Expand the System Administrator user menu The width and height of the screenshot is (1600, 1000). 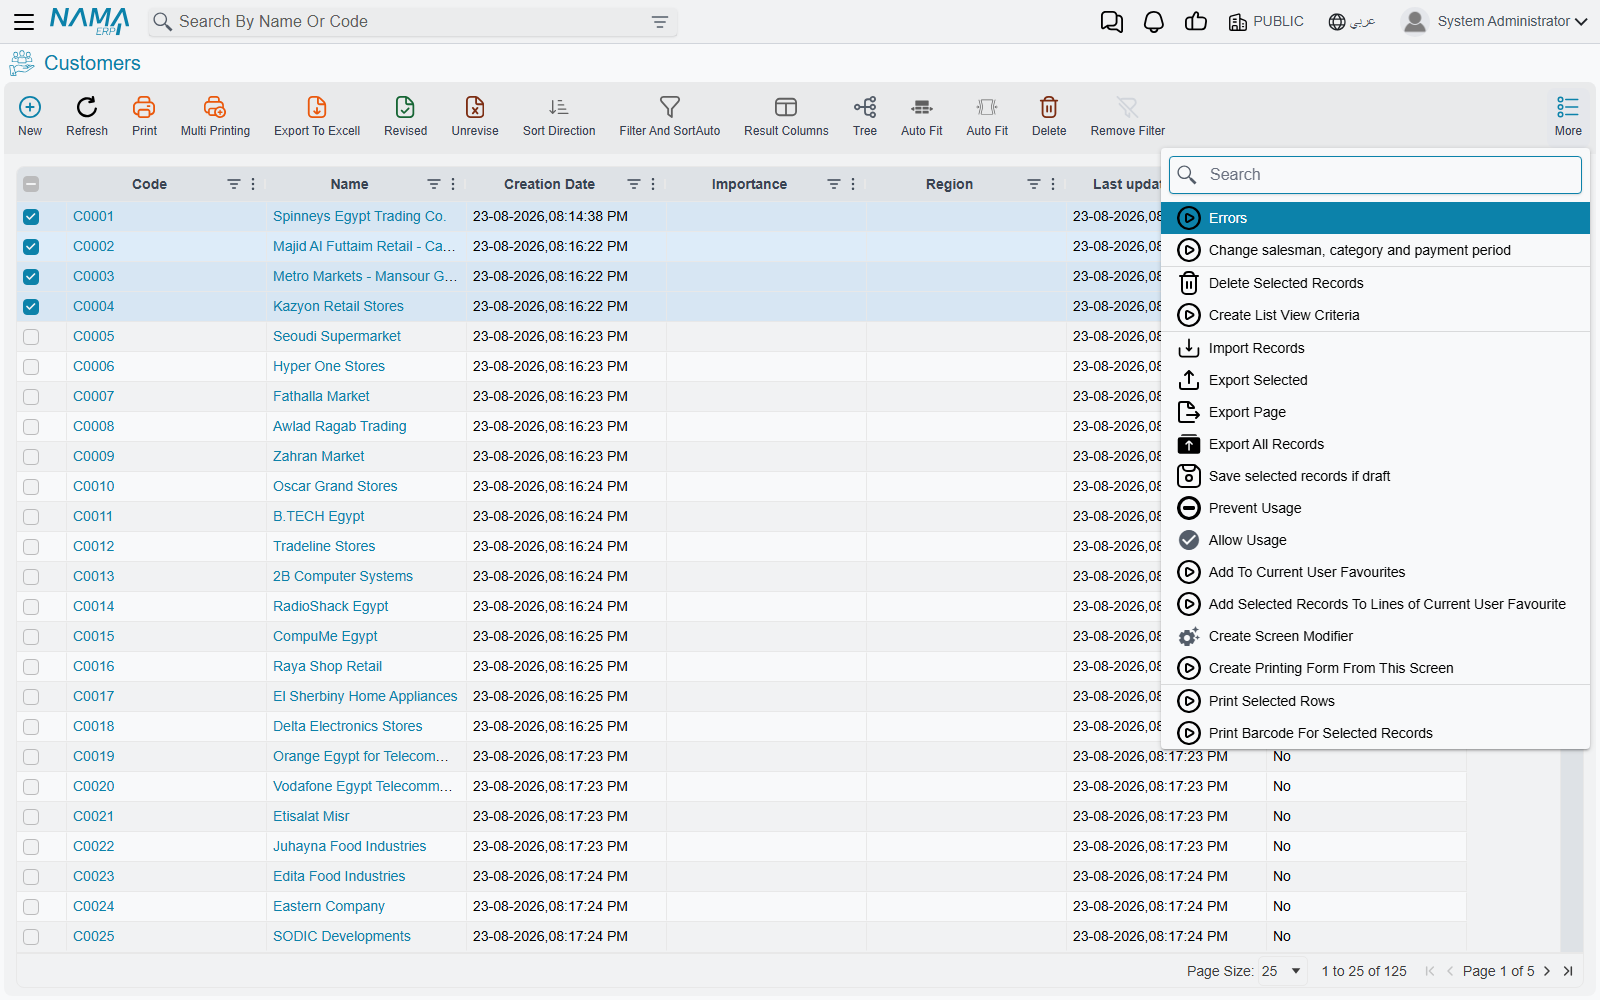[1495, 22]
